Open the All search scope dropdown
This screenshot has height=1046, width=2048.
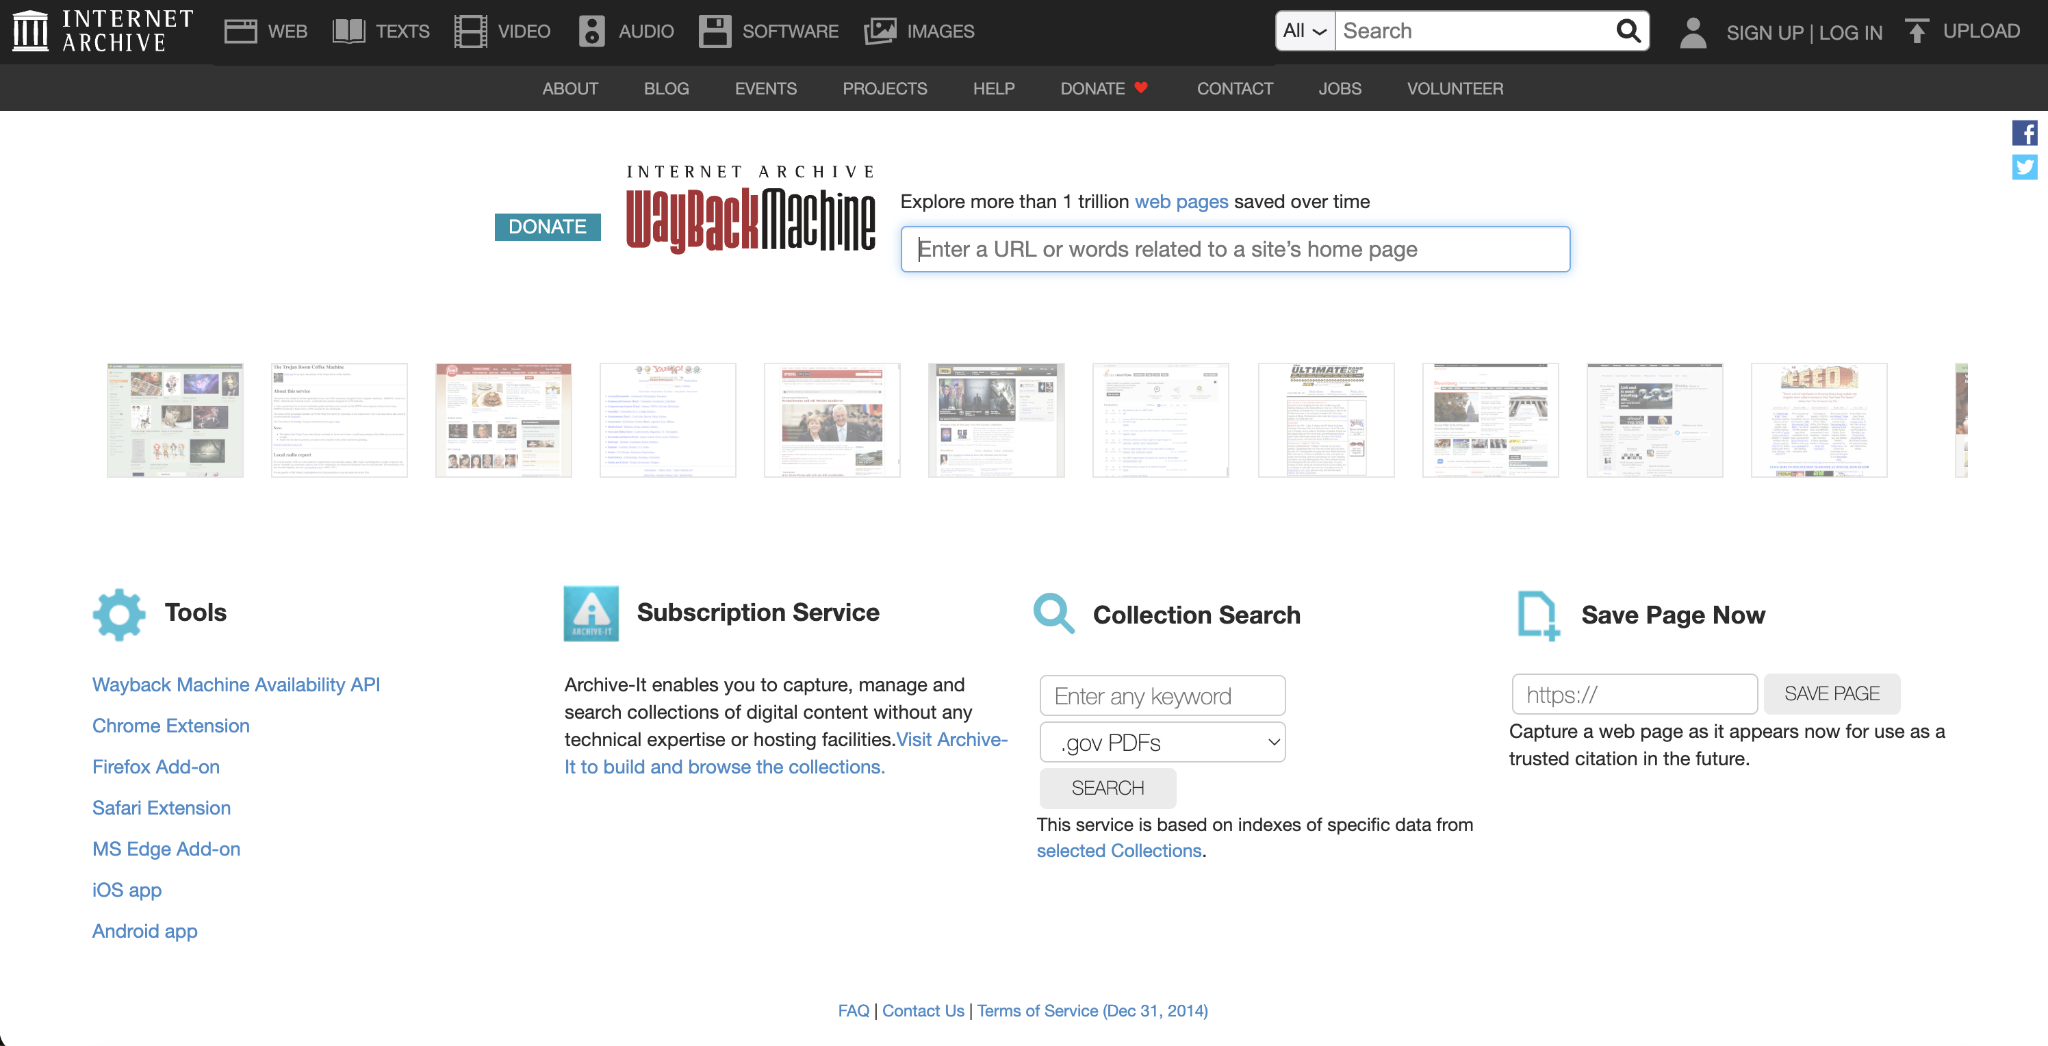(1305, 31)
